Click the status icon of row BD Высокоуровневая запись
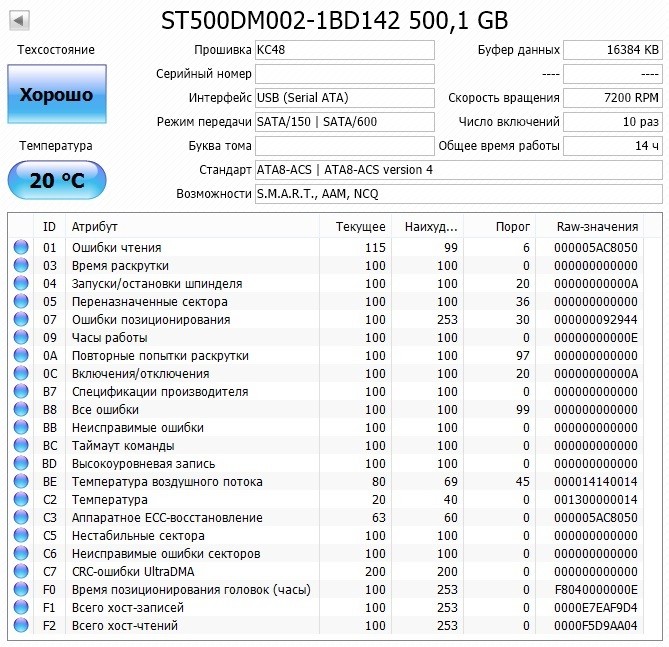 click(21, 463)
